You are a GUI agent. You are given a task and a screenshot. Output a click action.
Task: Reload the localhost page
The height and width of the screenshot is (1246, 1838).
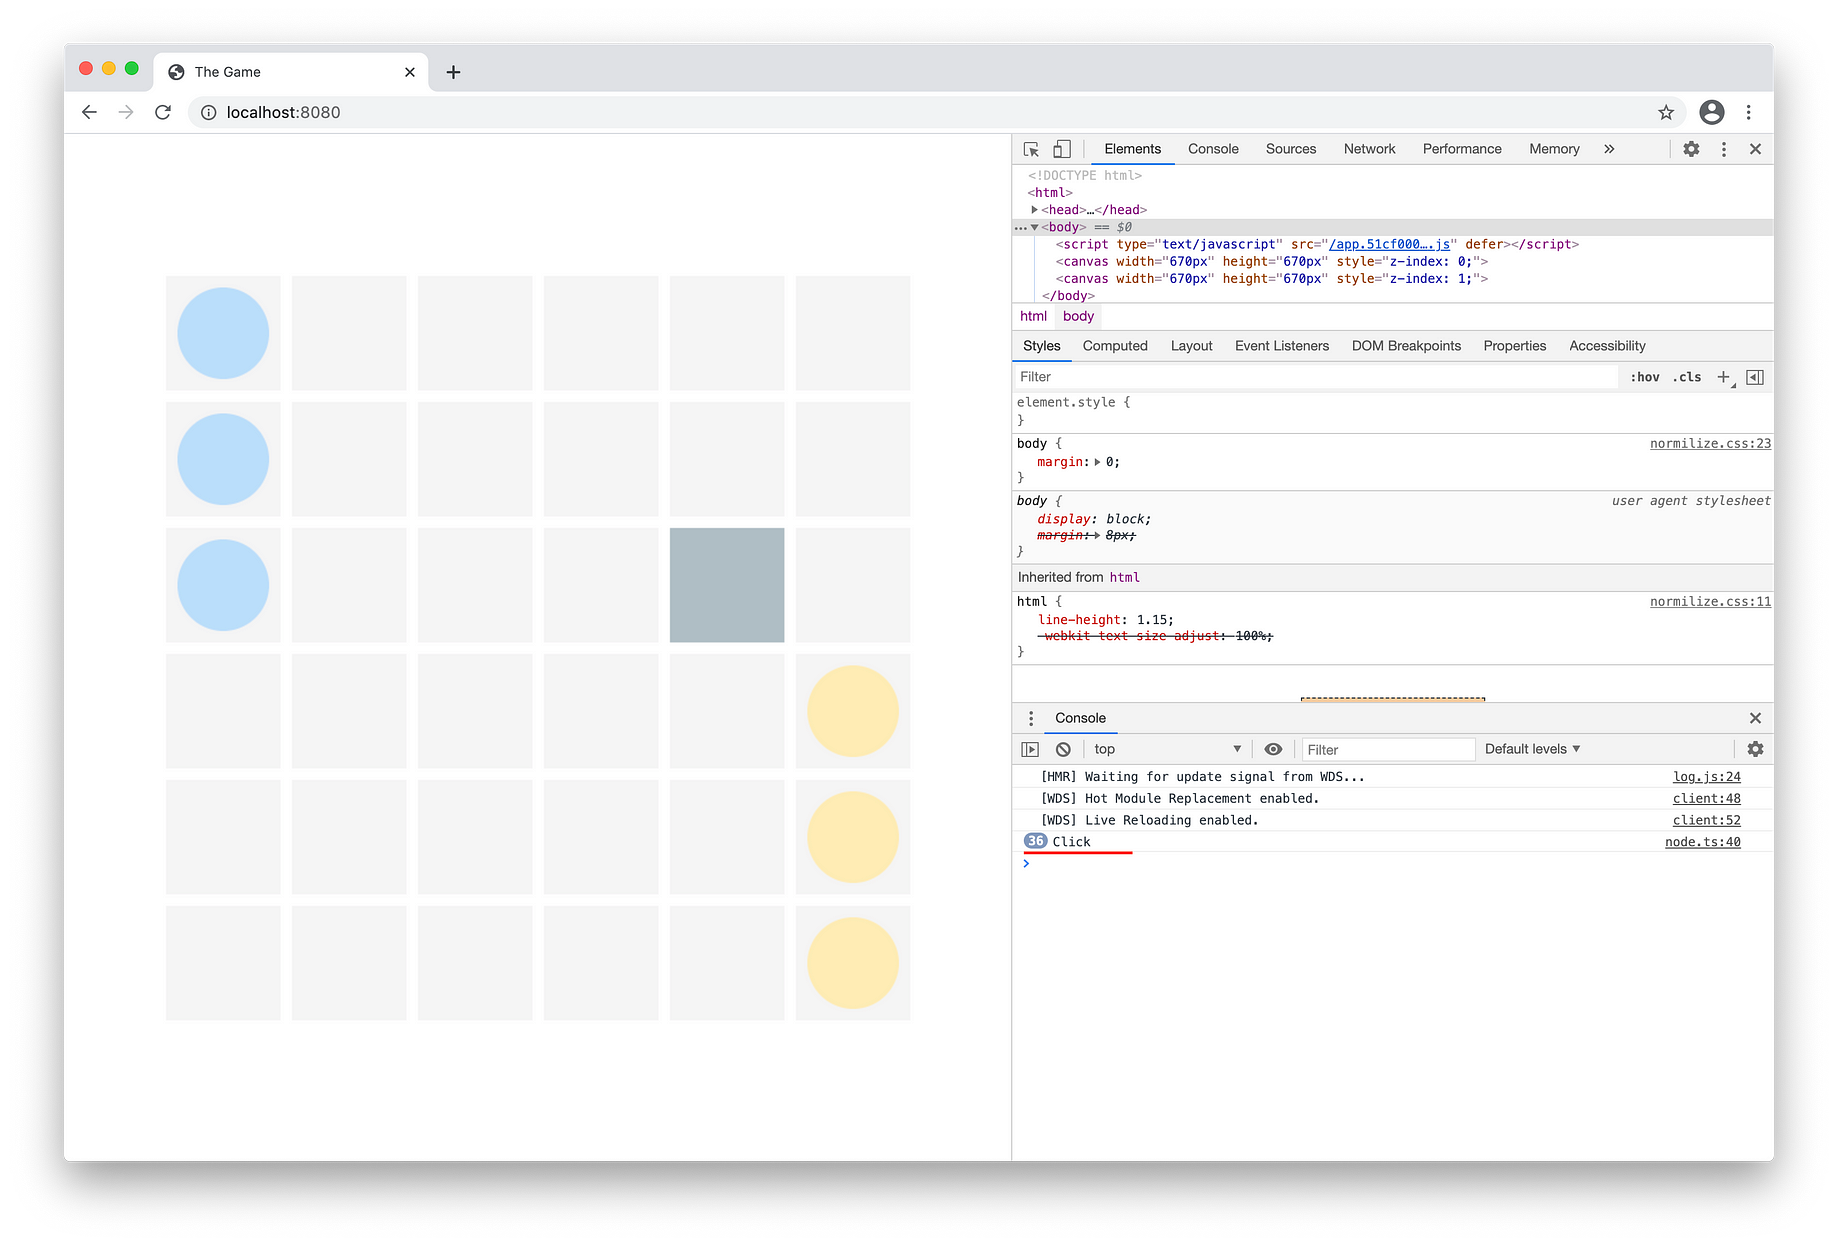point(163,112)
